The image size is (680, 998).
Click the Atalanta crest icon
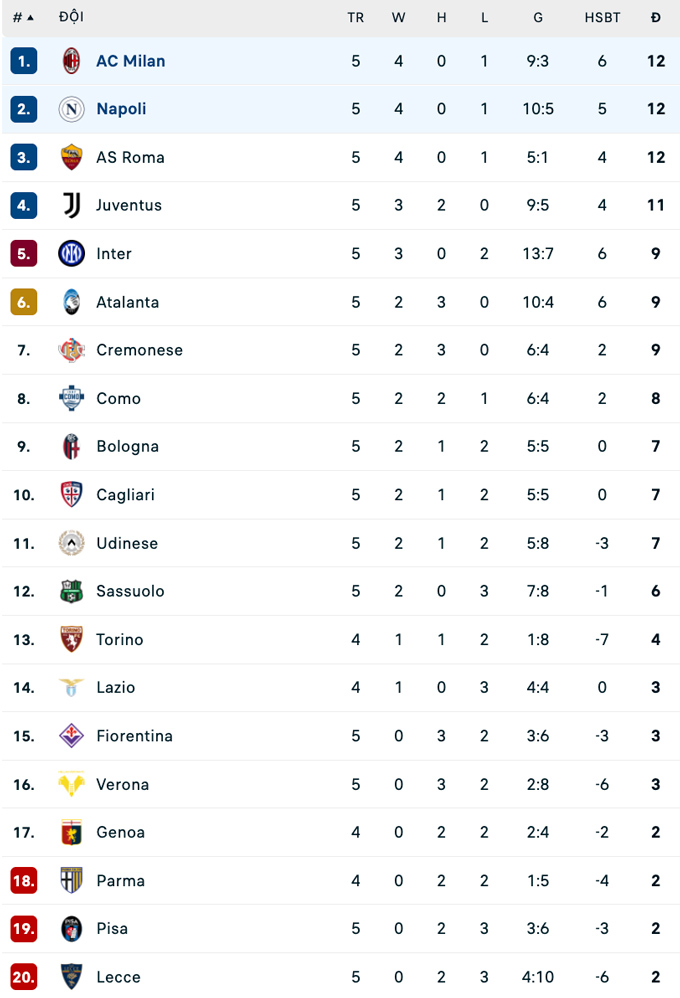click(x=71, y=302)
